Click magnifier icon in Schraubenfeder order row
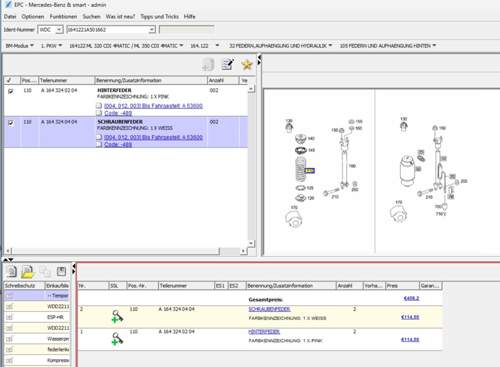This screenshot has width=500, height=367. (117, 316)
